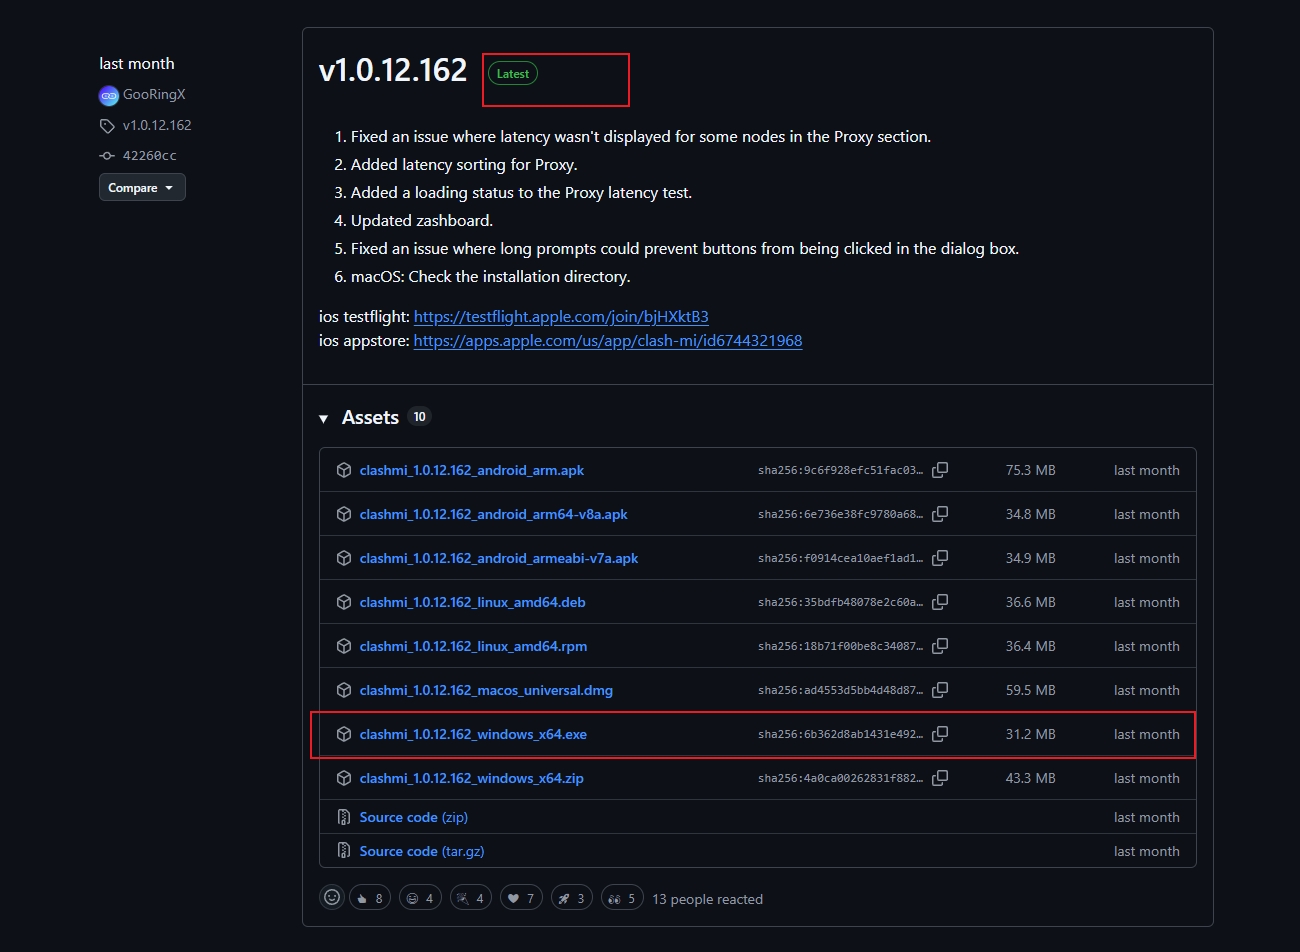
Task: Copy SHA256 hash for windows_x64.zip
Action: pos(940,778)
